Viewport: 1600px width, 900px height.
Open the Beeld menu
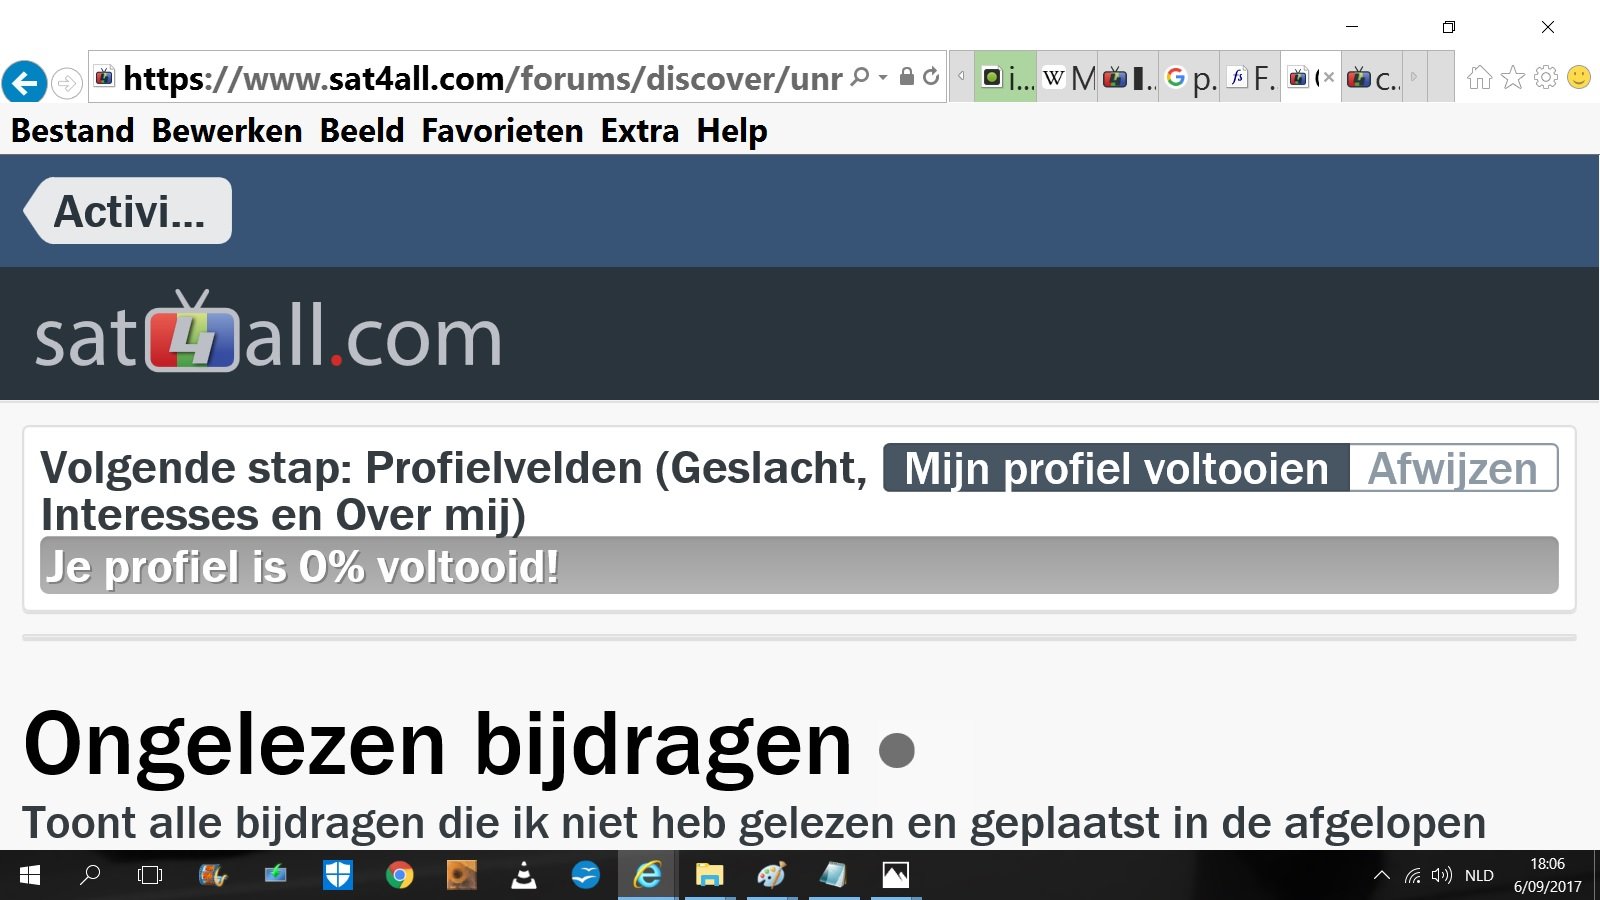pos(362,131)
